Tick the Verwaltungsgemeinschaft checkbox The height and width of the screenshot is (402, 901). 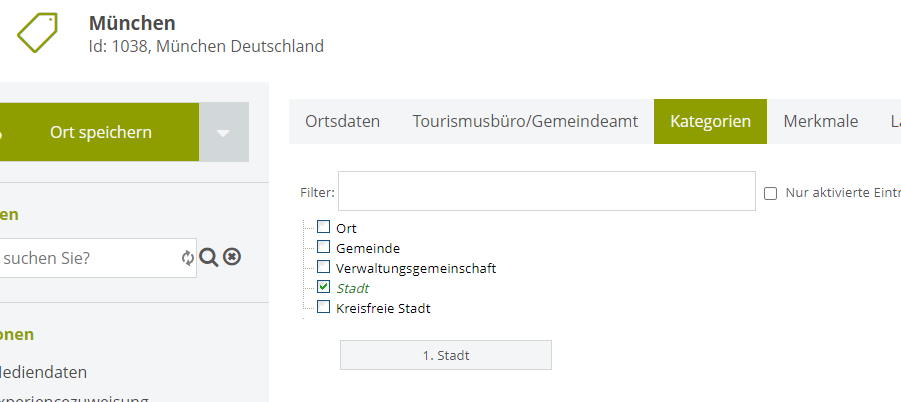coord(324,266)
